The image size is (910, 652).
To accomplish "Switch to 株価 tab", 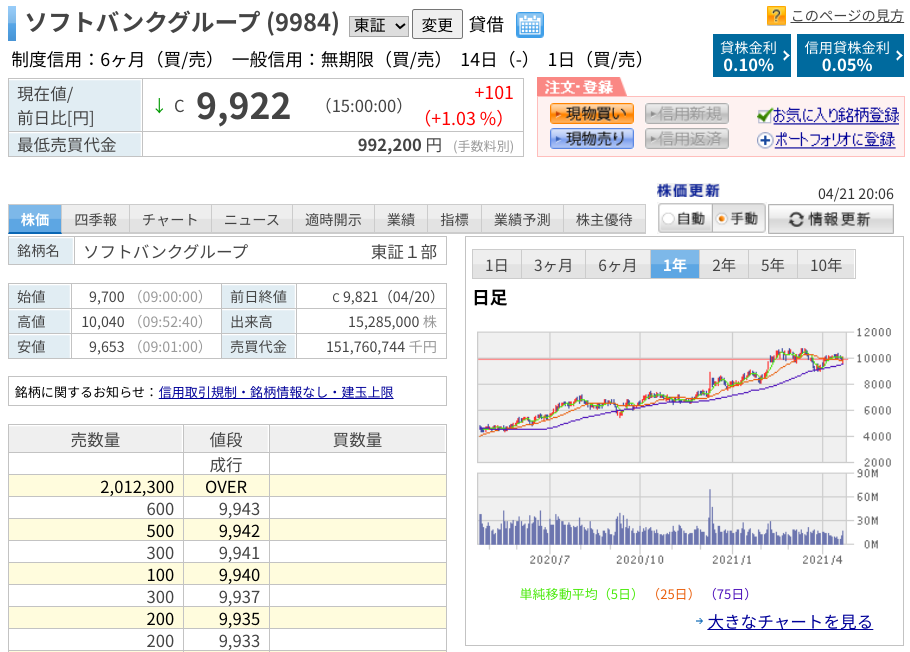I will pyautogui.click(x=35, y=219).
